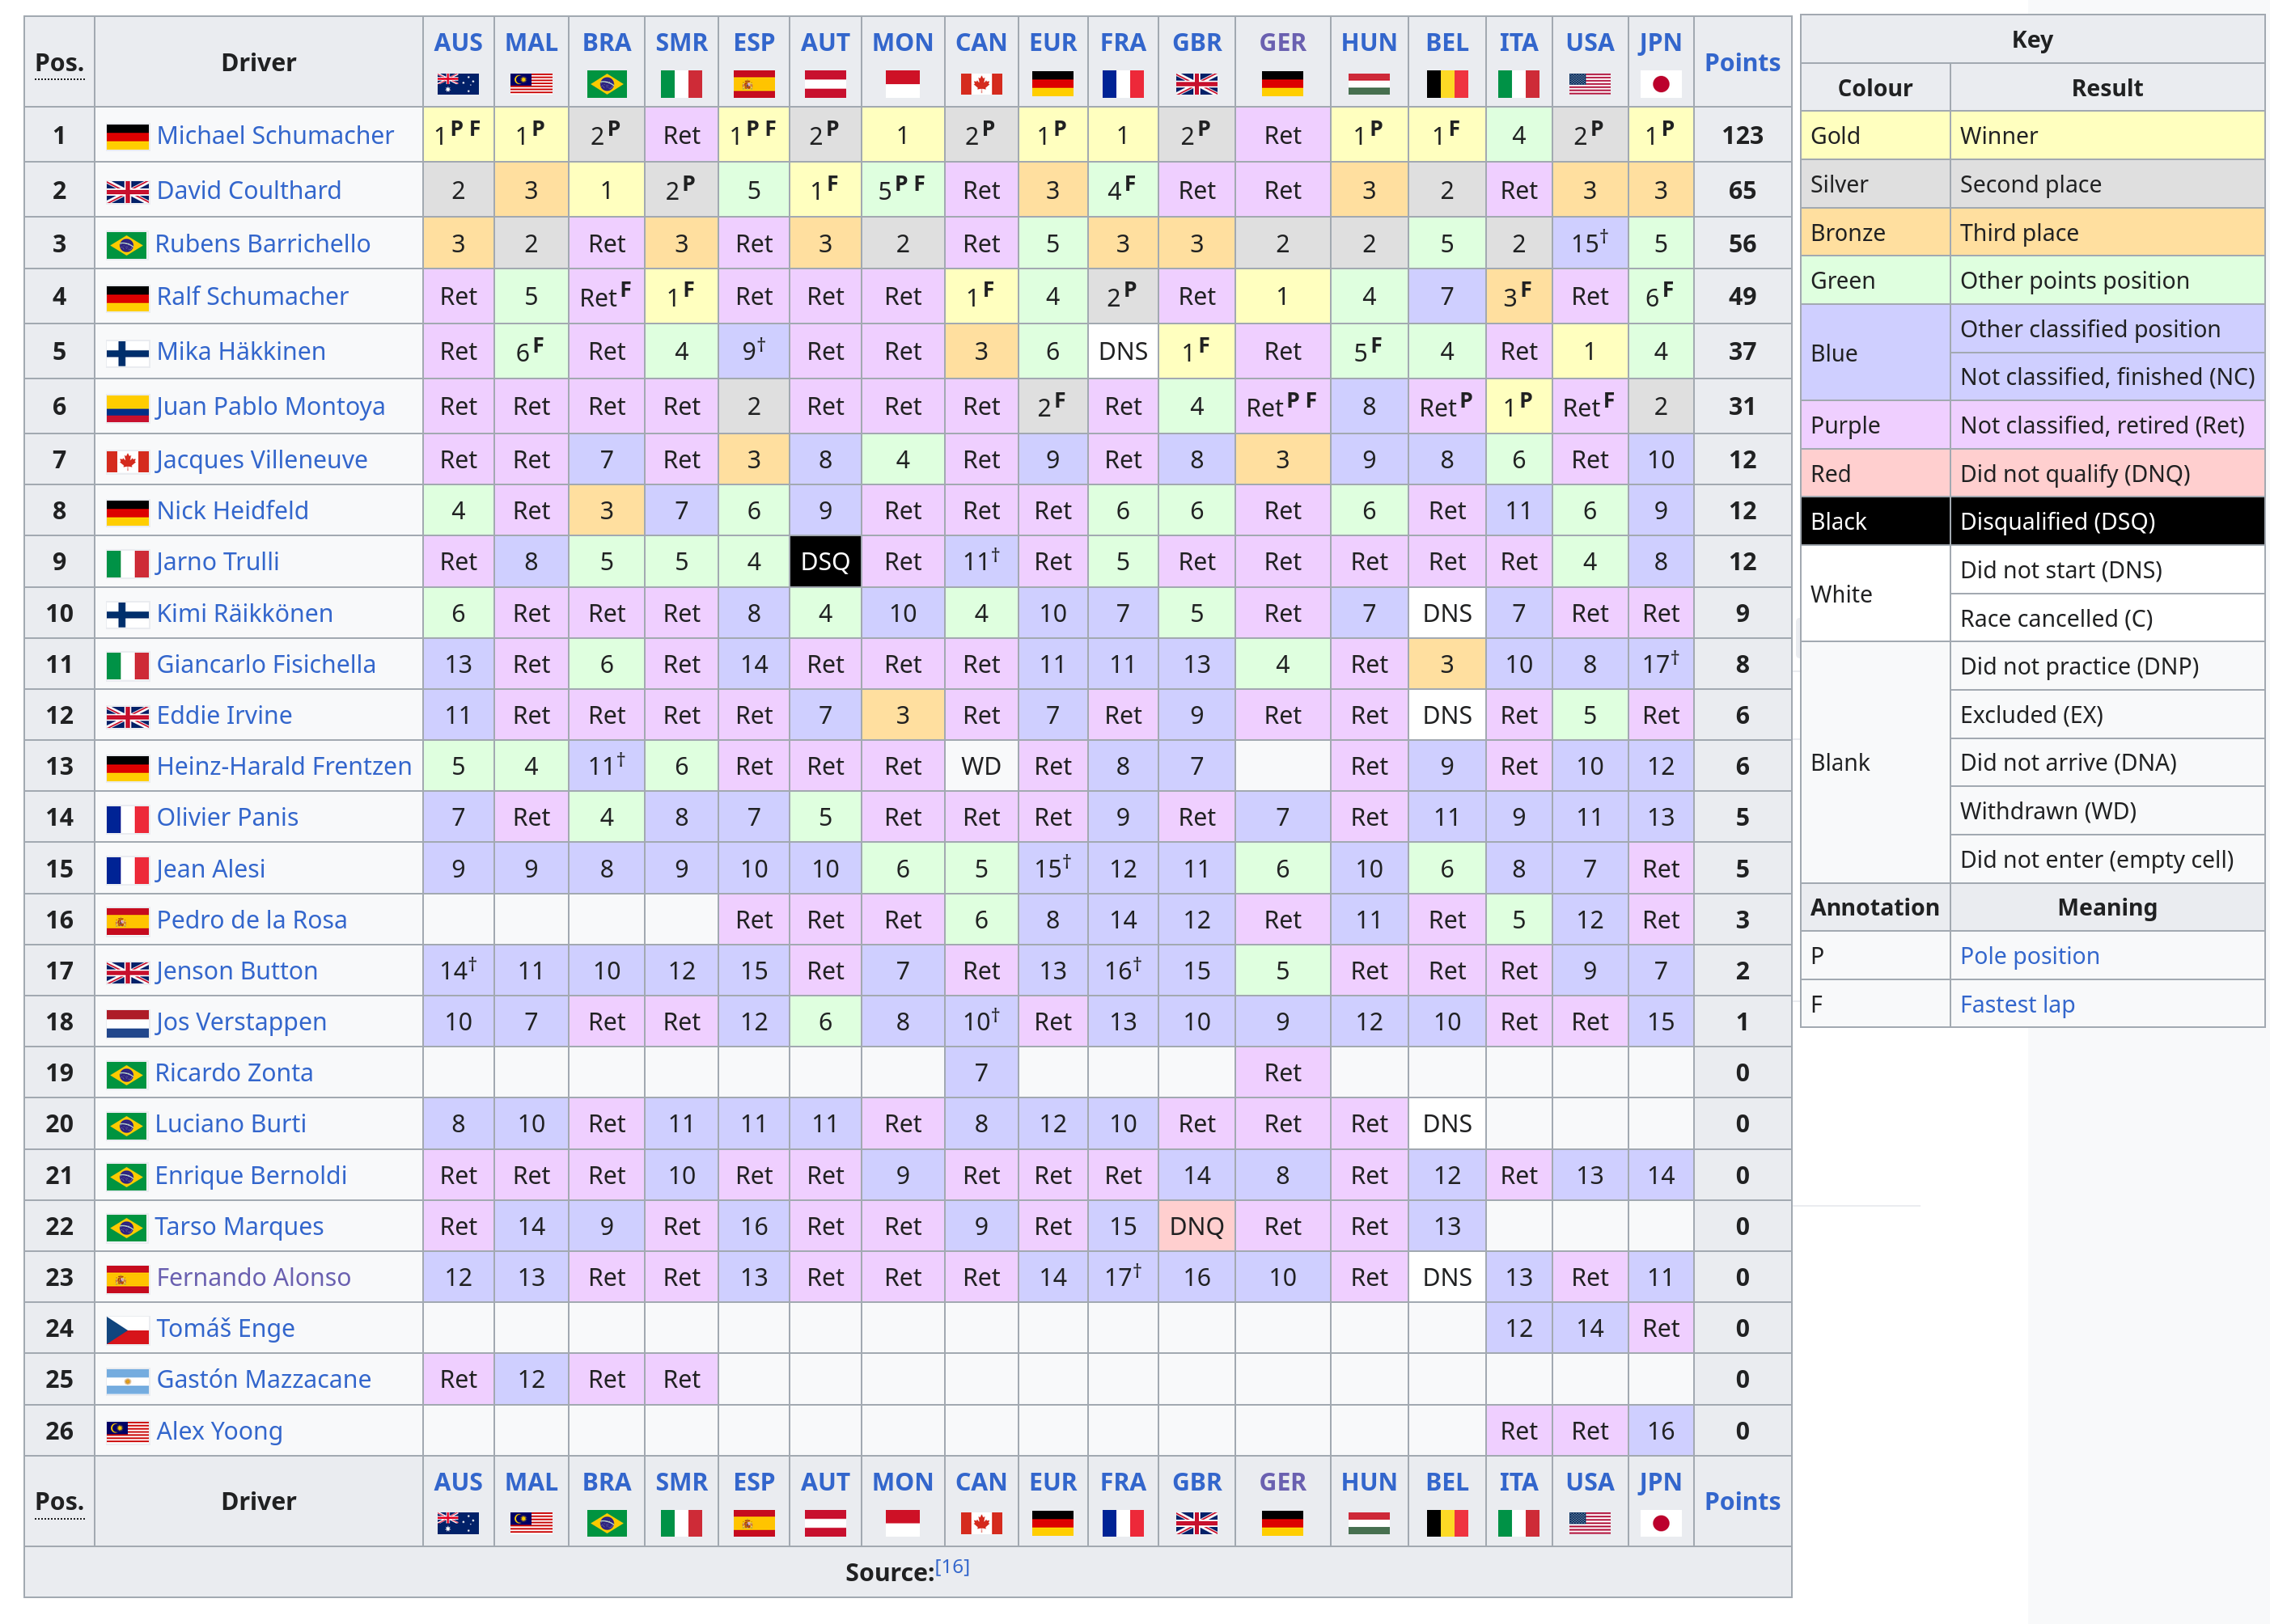Viewport: 2270px width, 1624px height.
Task: Click the Japanese flag under top JPN header
Action: 1660,84
